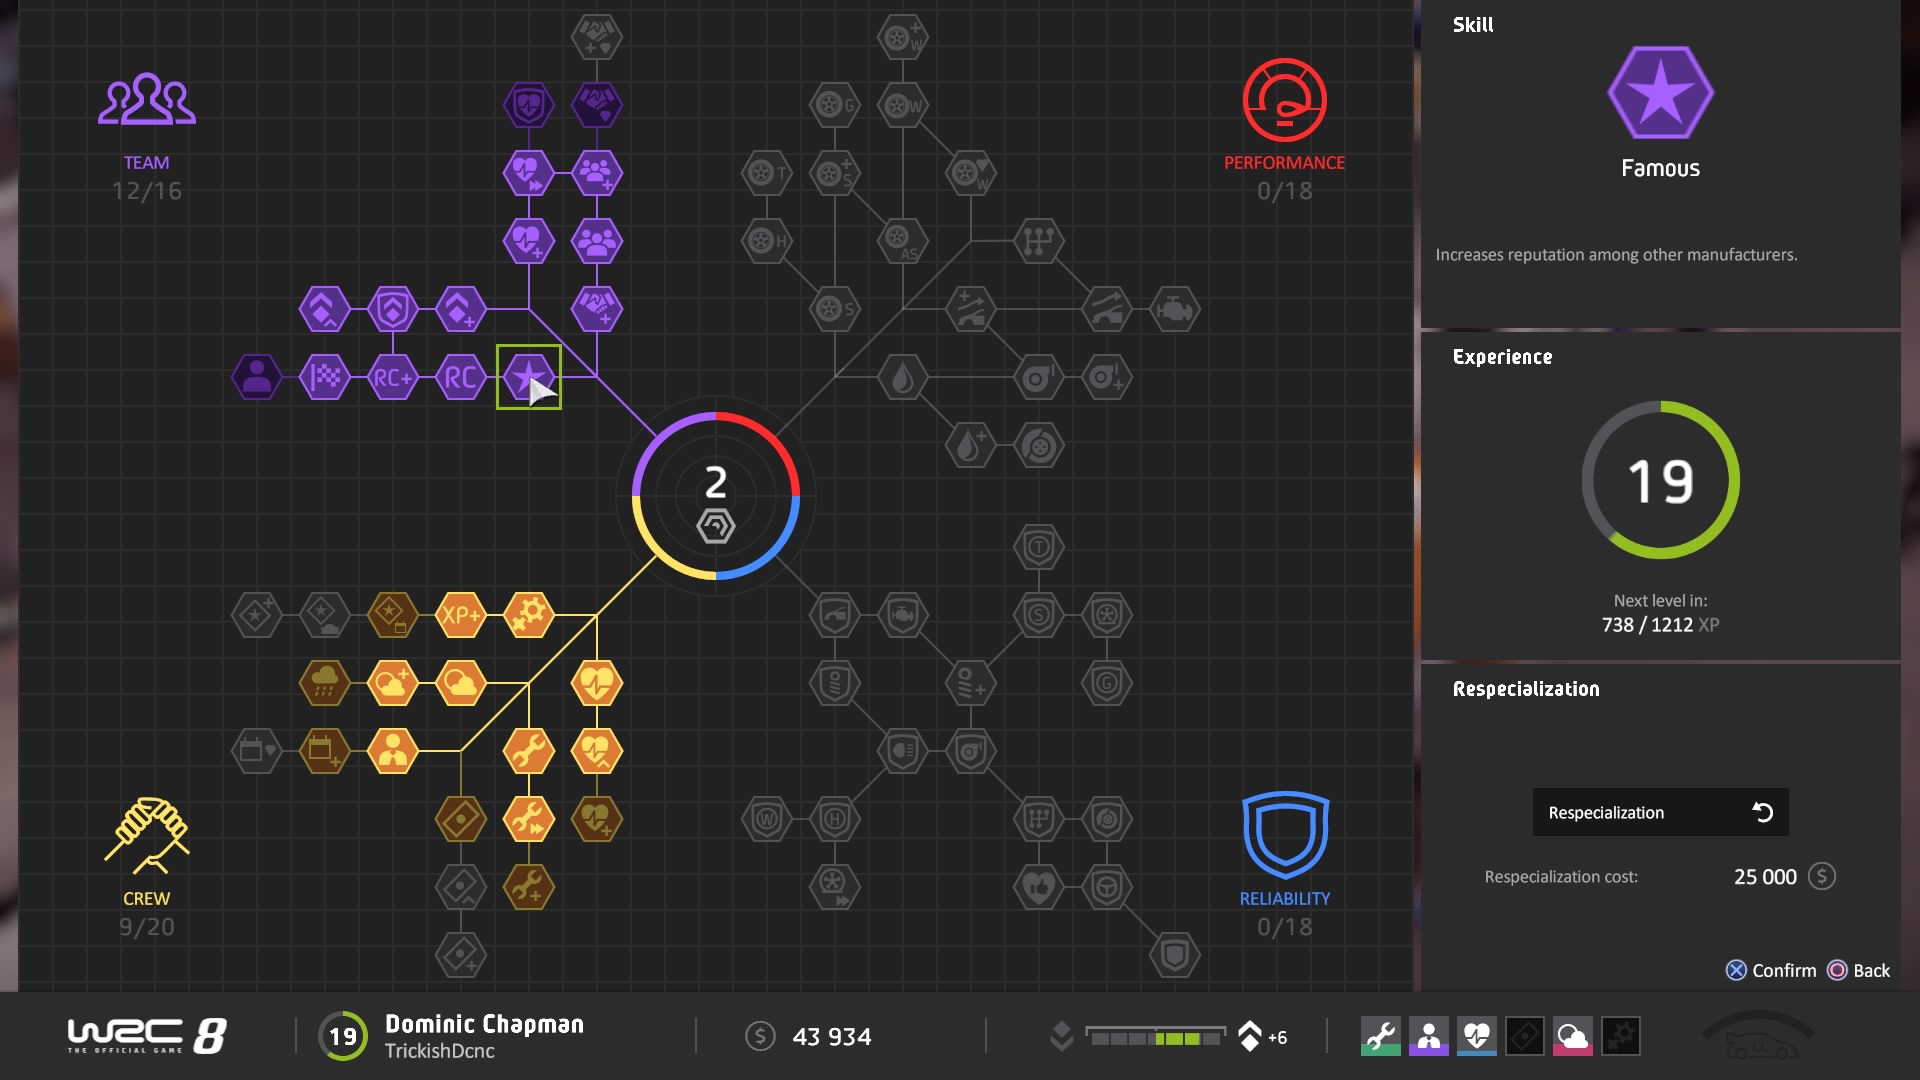The height and width of the screenshot is (1080, 1920).
Task: Click the reputation progress bar in bottom bar
Action: pyautogui.click(x=1155, y=1037)
